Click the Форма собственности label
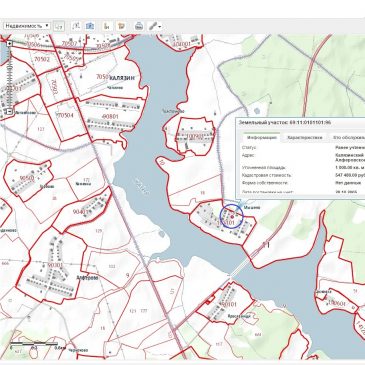Screen dimensions: 365x365 point(265,183)
